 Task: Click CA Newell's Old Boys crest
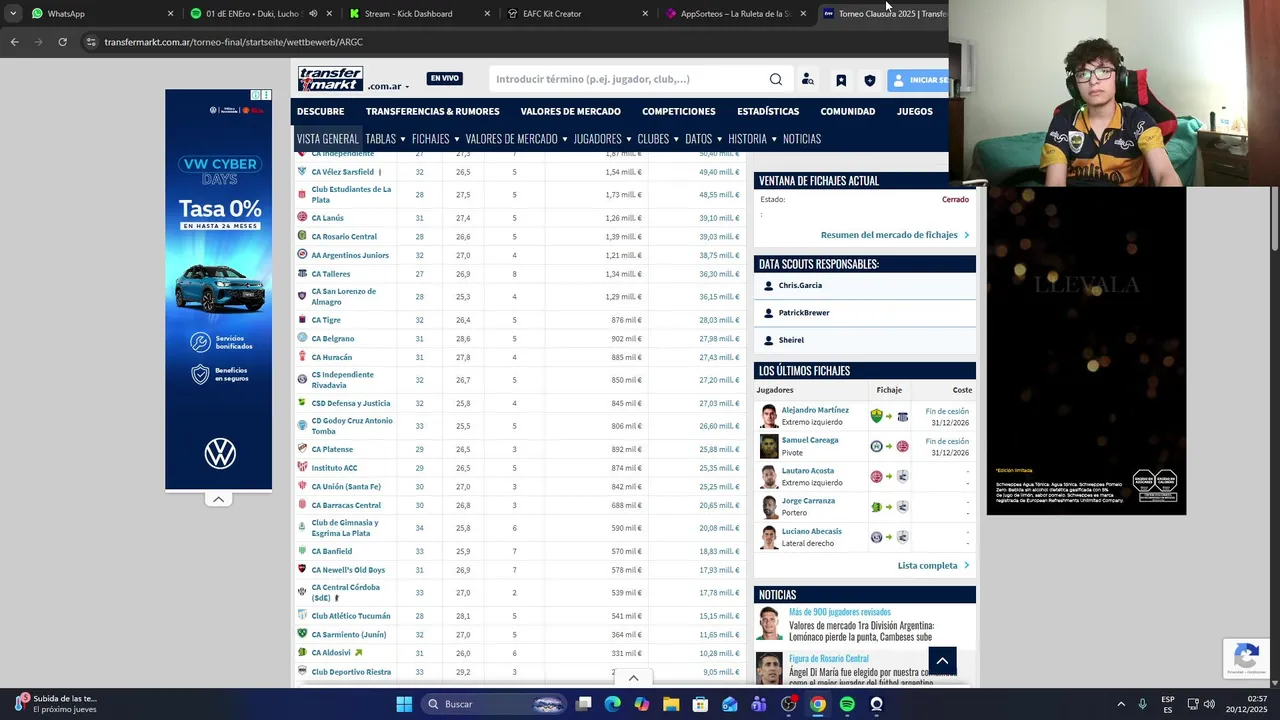pyautogui.click(x=302, y=569)
